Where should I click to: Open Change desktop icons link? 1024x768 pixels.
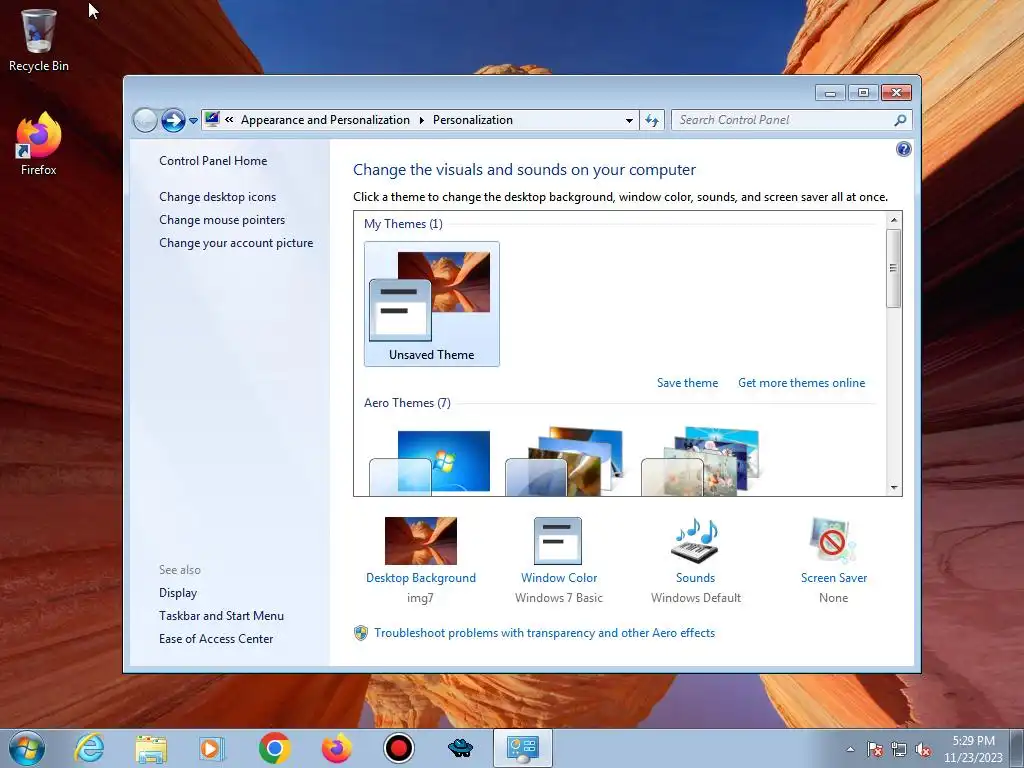[217, 197]
